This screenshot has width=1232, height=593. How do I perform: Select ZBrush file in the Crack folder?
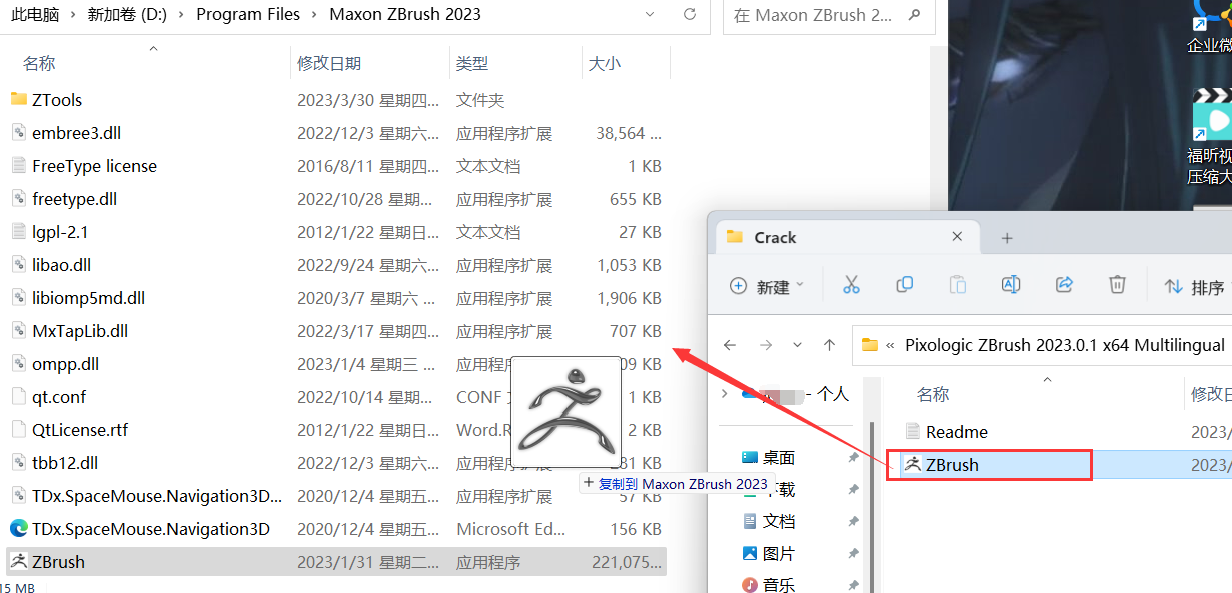[x=952, y=465]
